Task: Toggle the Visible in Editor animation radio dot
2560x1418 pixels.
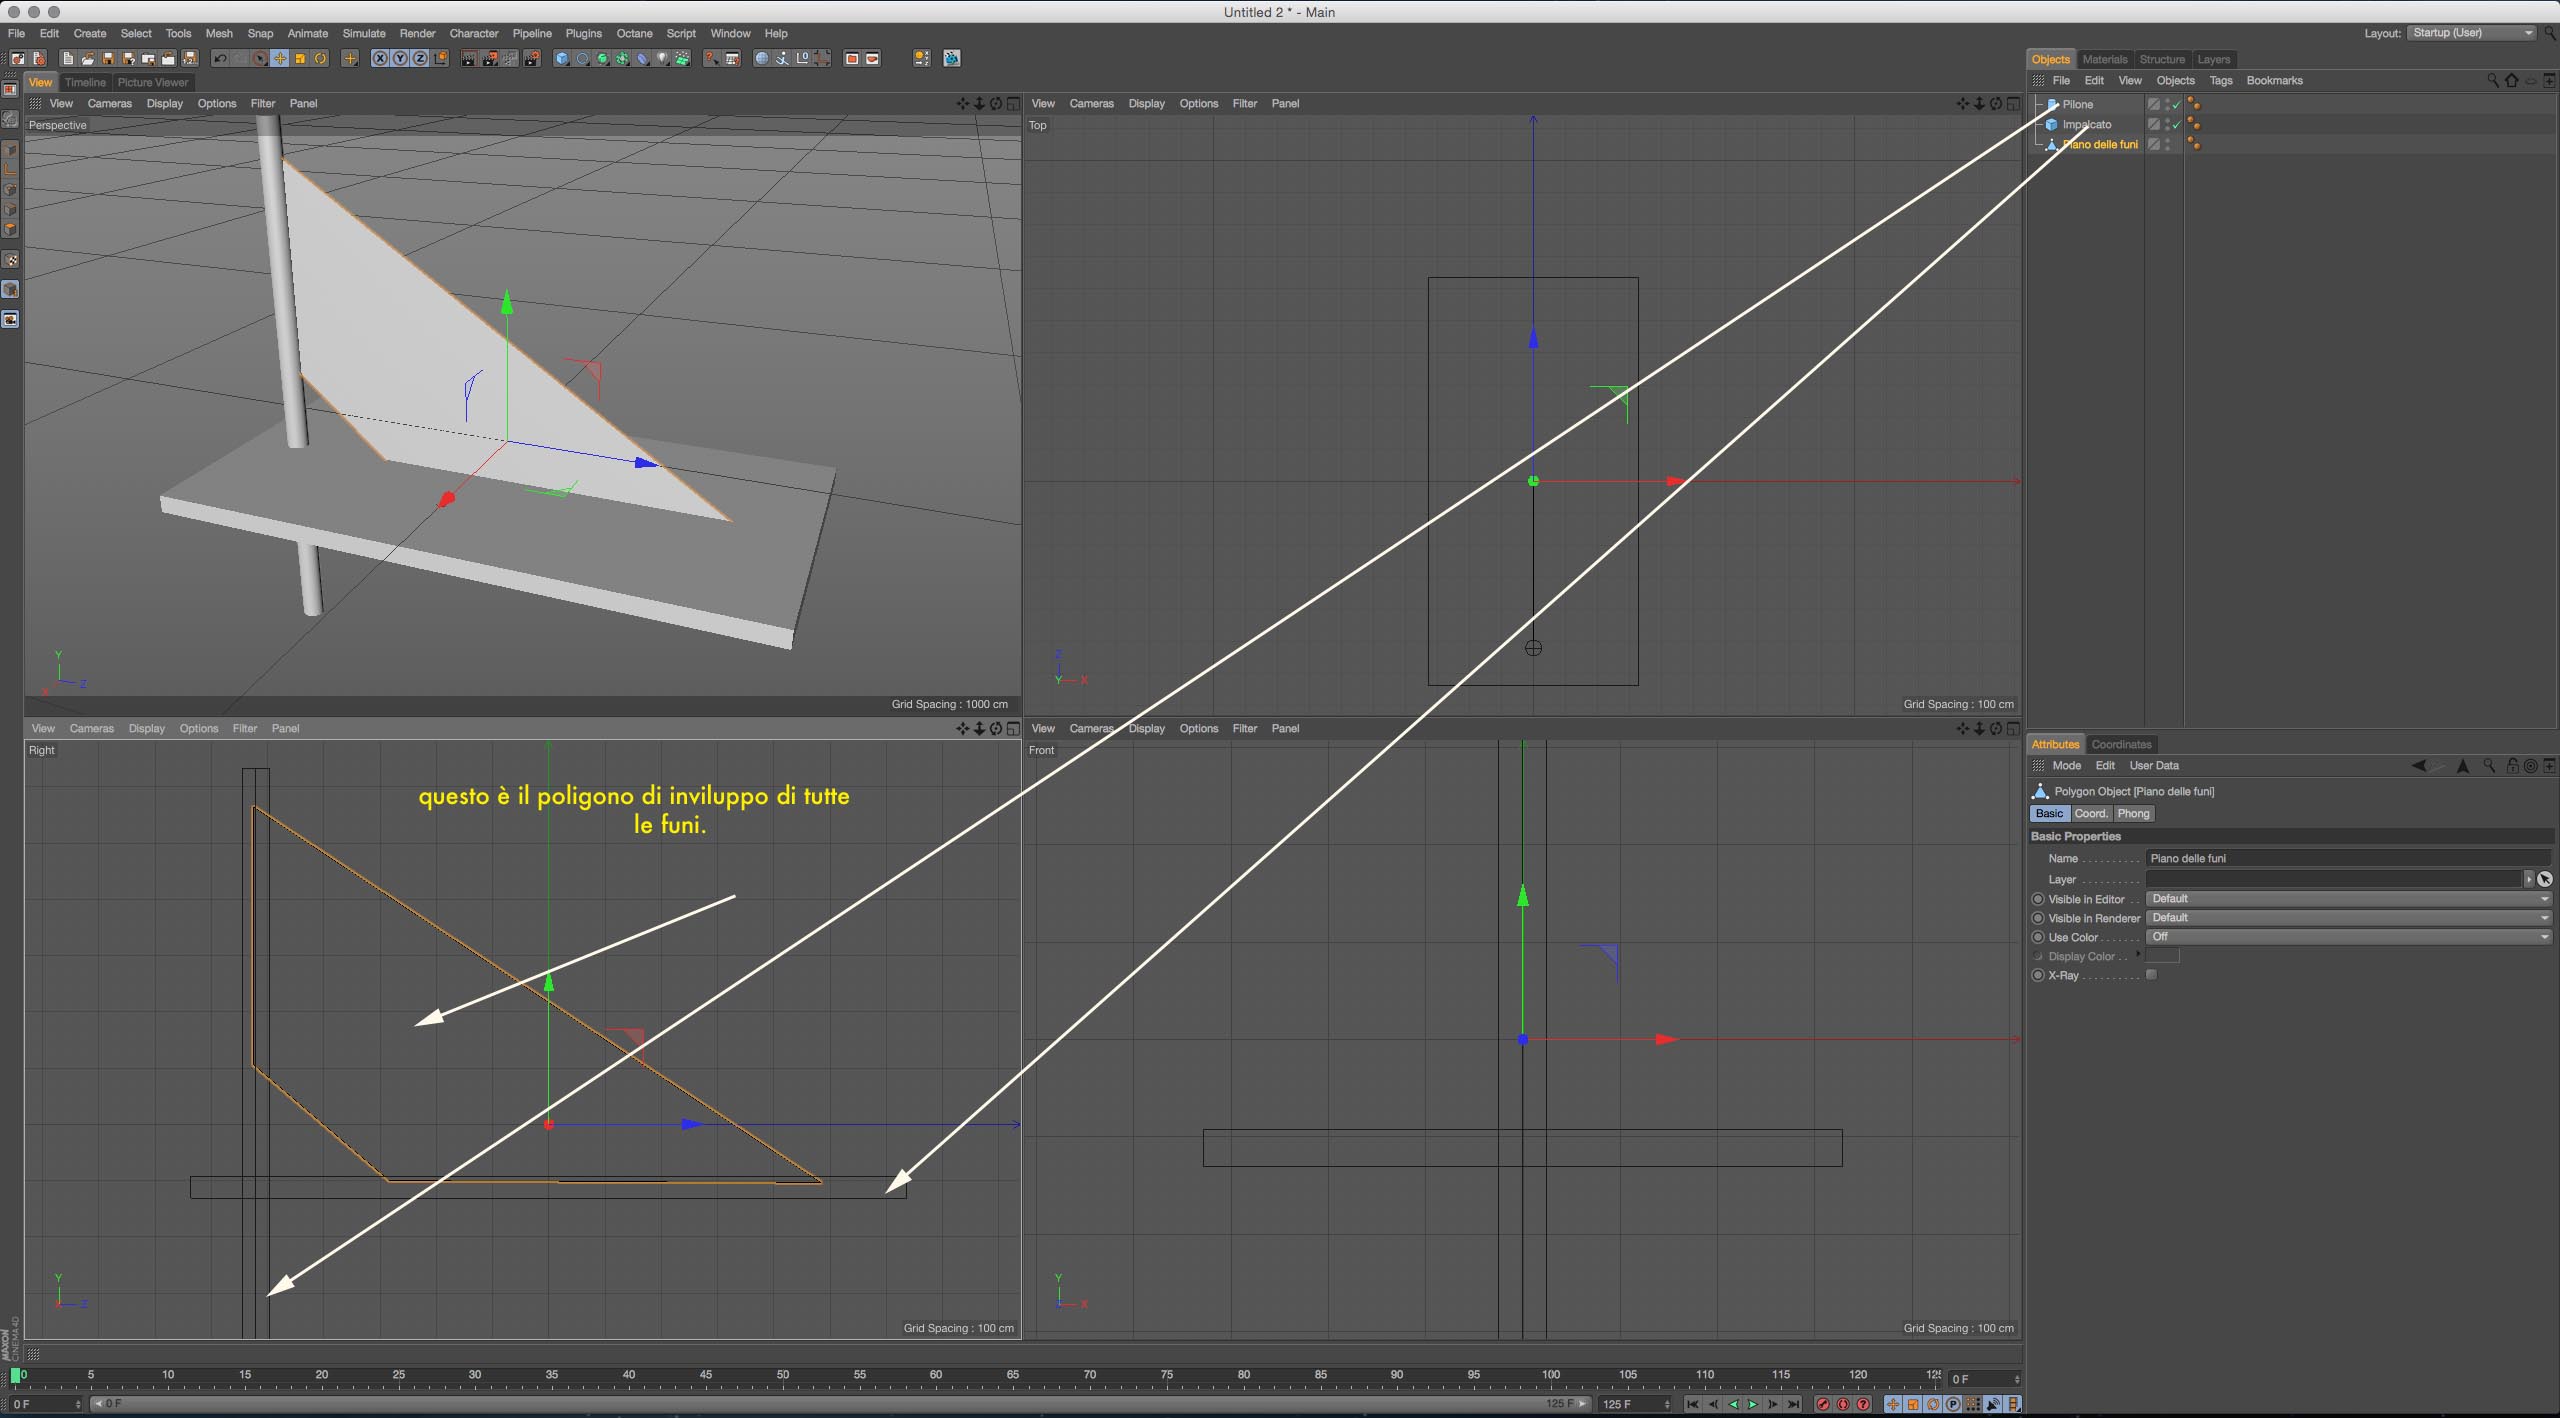Action: pos(2038,899)
